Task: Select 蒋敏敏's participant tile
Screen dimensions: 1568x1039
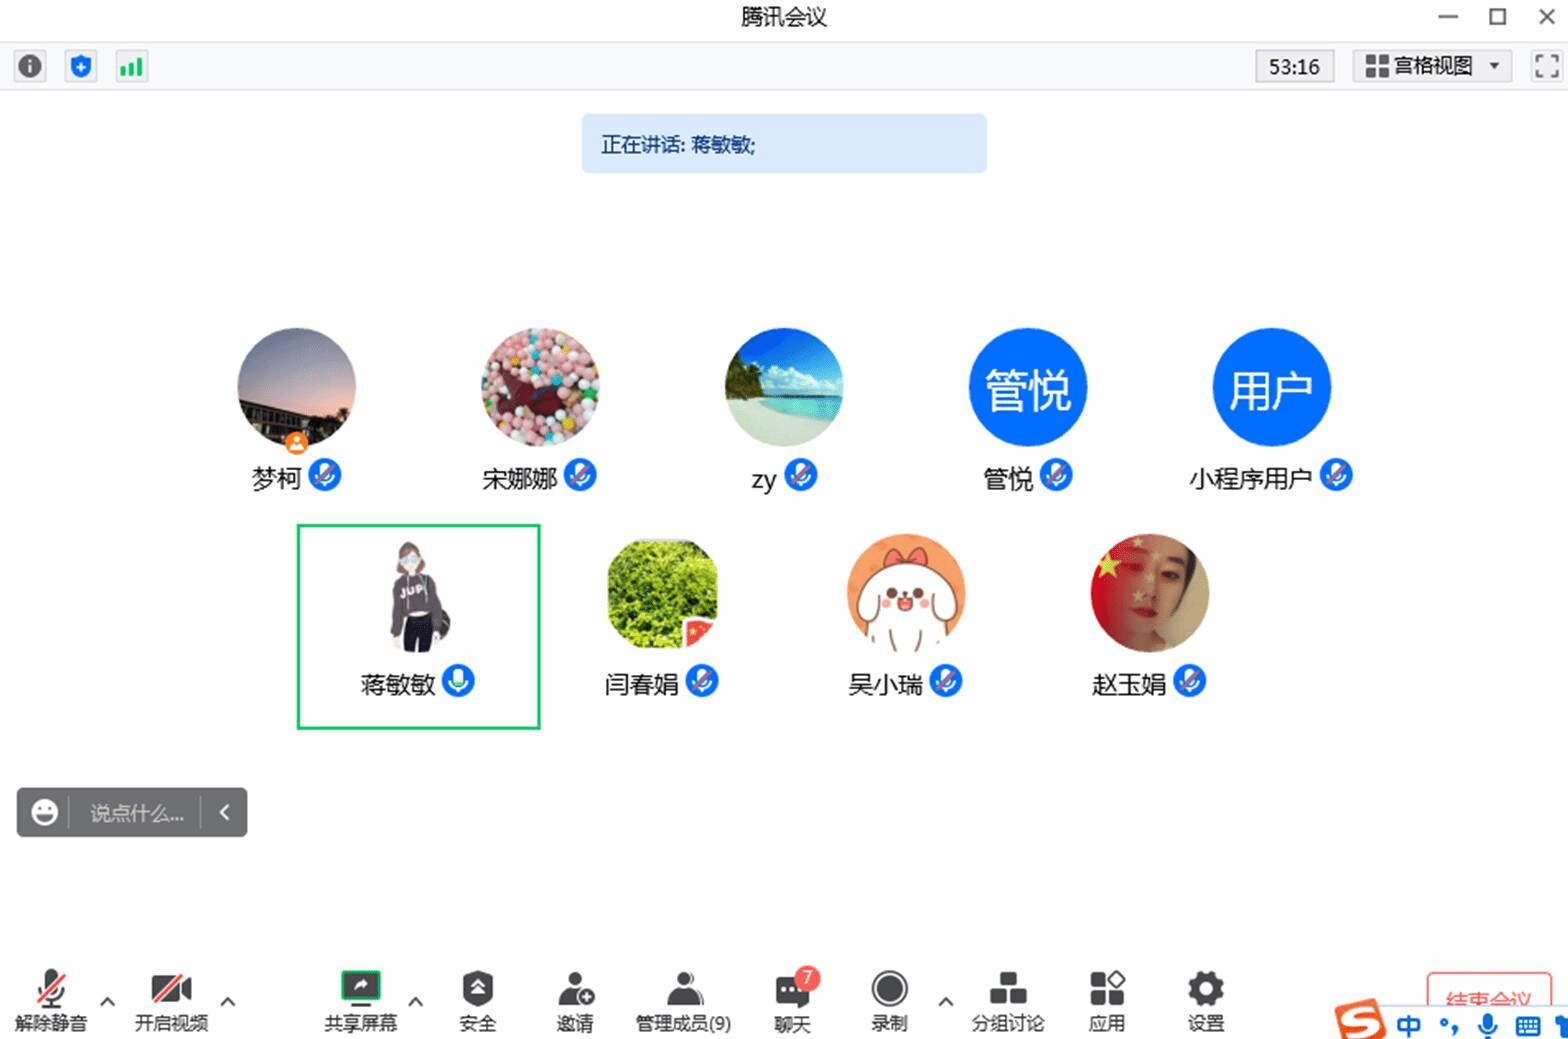Action: click(418, 626)
